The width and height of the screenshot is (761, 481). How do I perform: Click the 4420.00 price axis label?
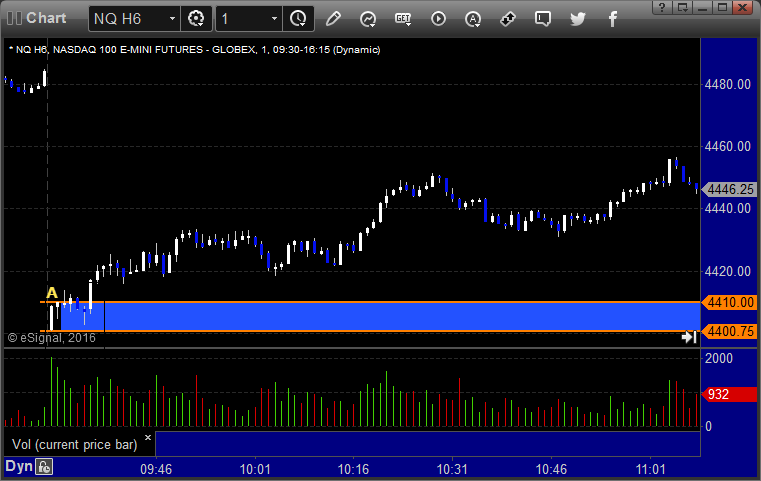[x=728, y=271]
